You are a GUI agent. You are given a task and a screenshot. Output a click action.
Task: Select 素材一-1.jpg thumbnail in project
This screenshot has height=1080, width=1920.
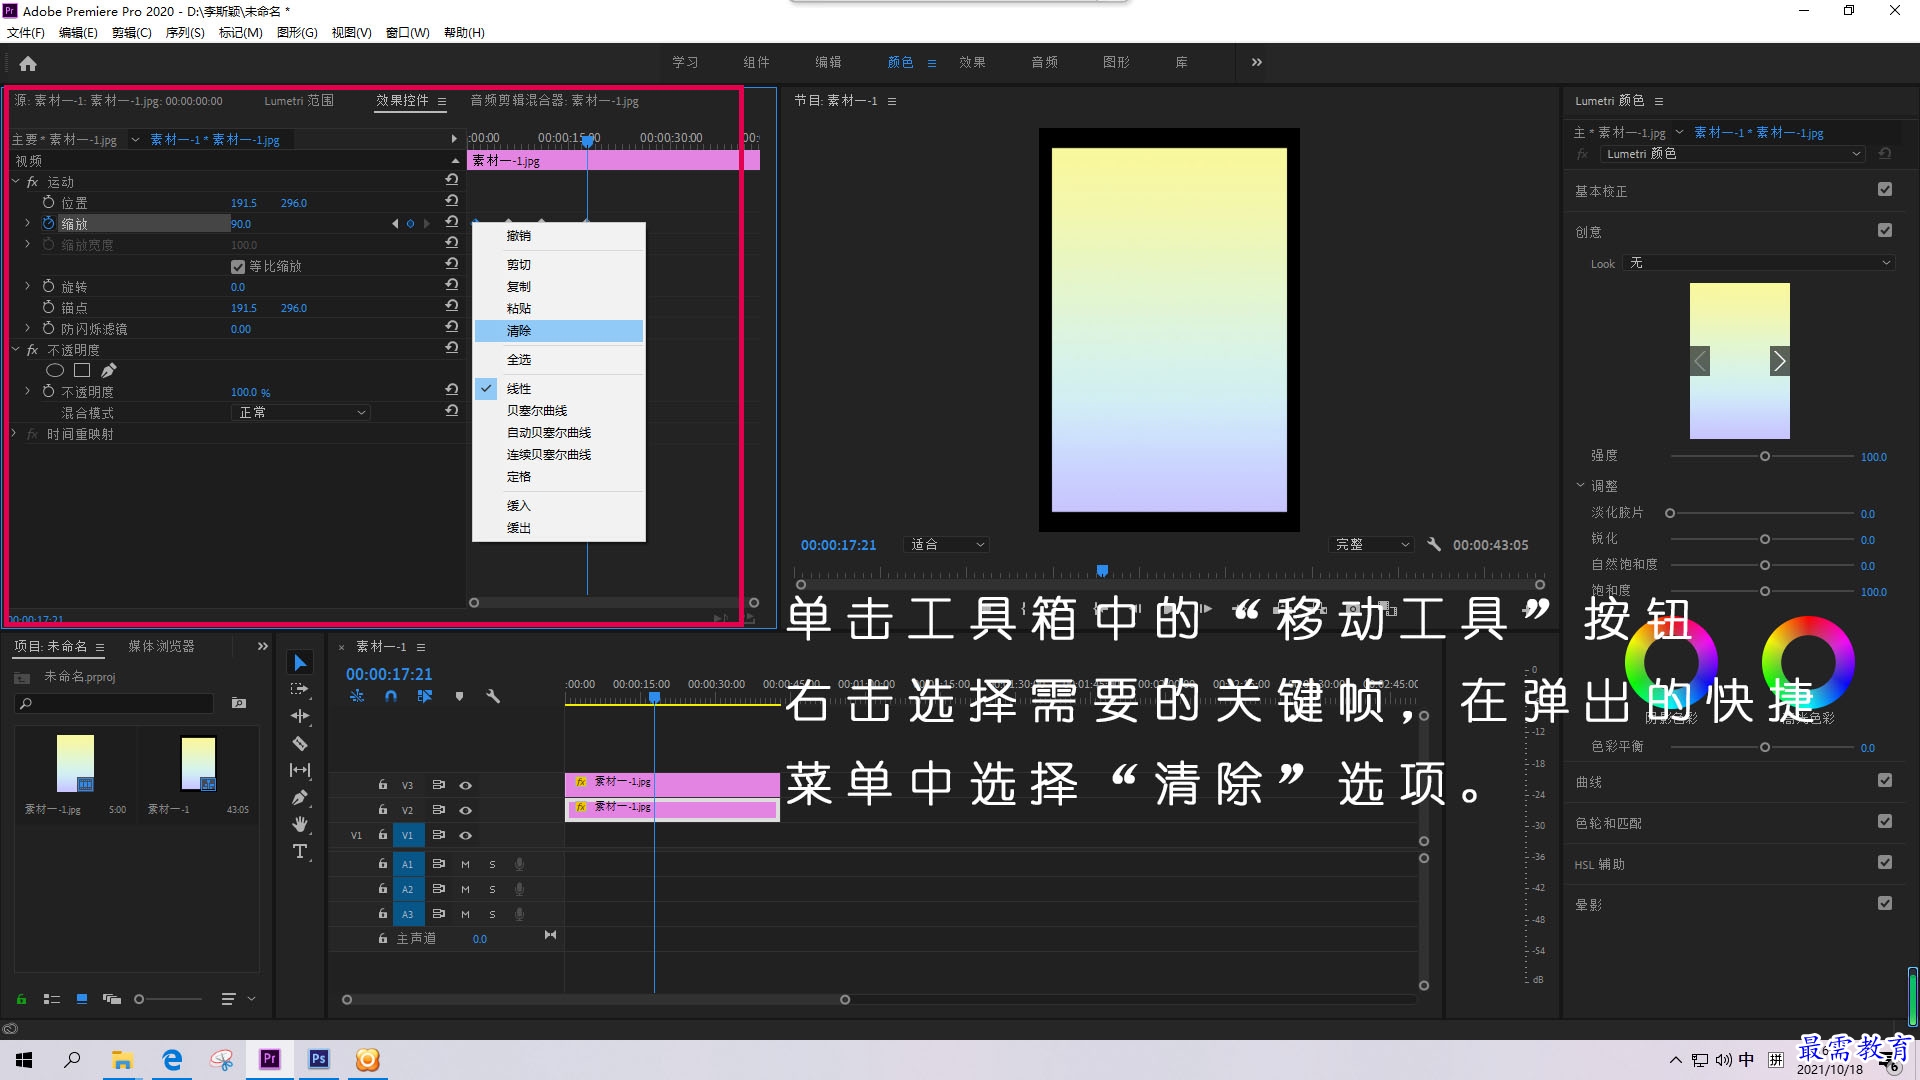pos(75,763)
